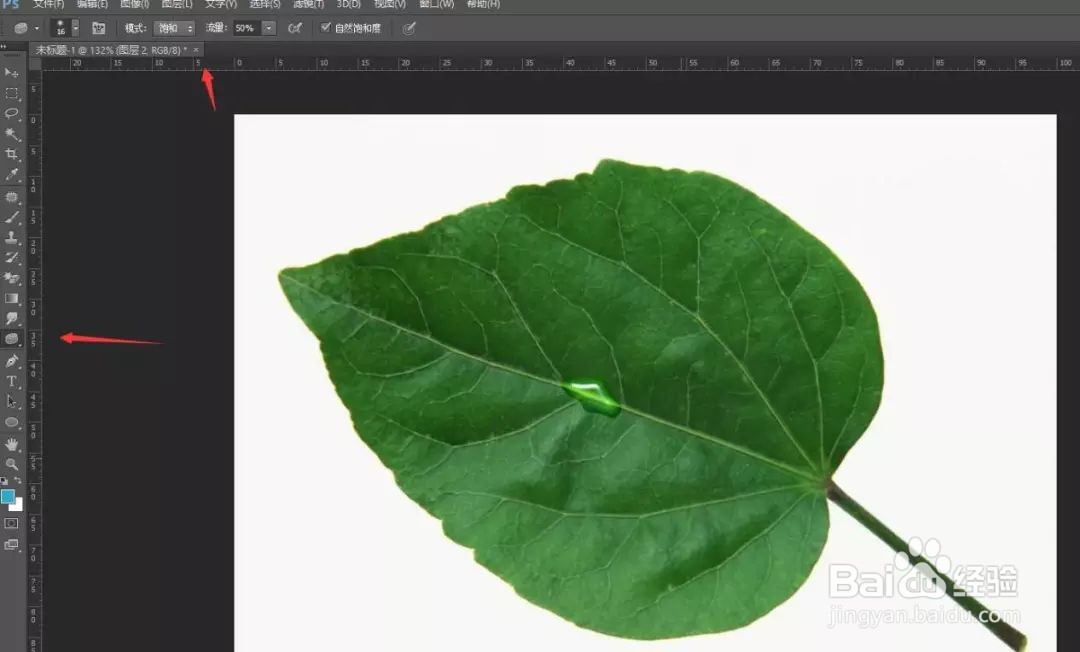Select the Rectangular Marquee tool
This screenshot has height=652, width=1080.
tap(12, 93)
